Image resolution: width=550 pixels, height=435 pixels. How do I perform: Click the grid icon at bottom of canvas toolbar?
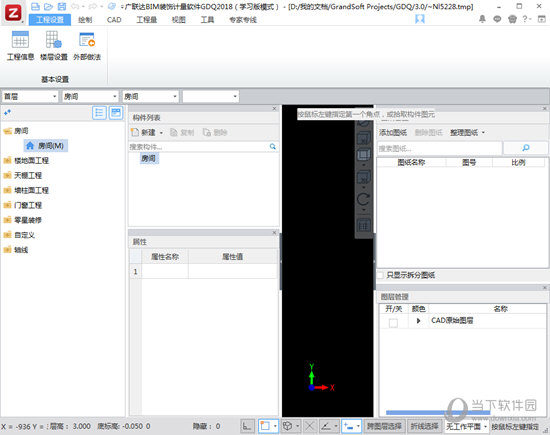363,226
